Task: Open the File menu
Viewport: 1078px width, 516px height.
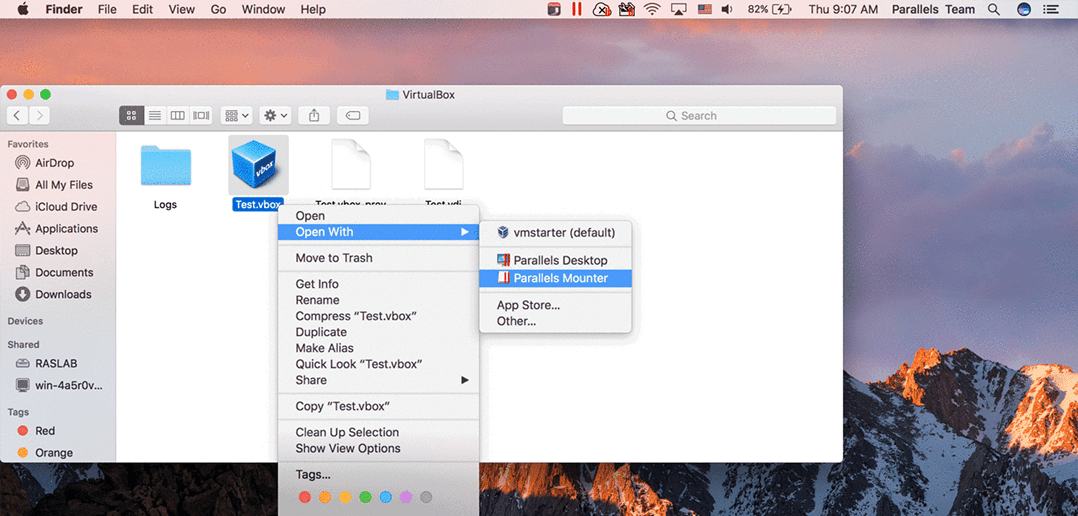Action: pyautogui.click(x=107, y=10)
